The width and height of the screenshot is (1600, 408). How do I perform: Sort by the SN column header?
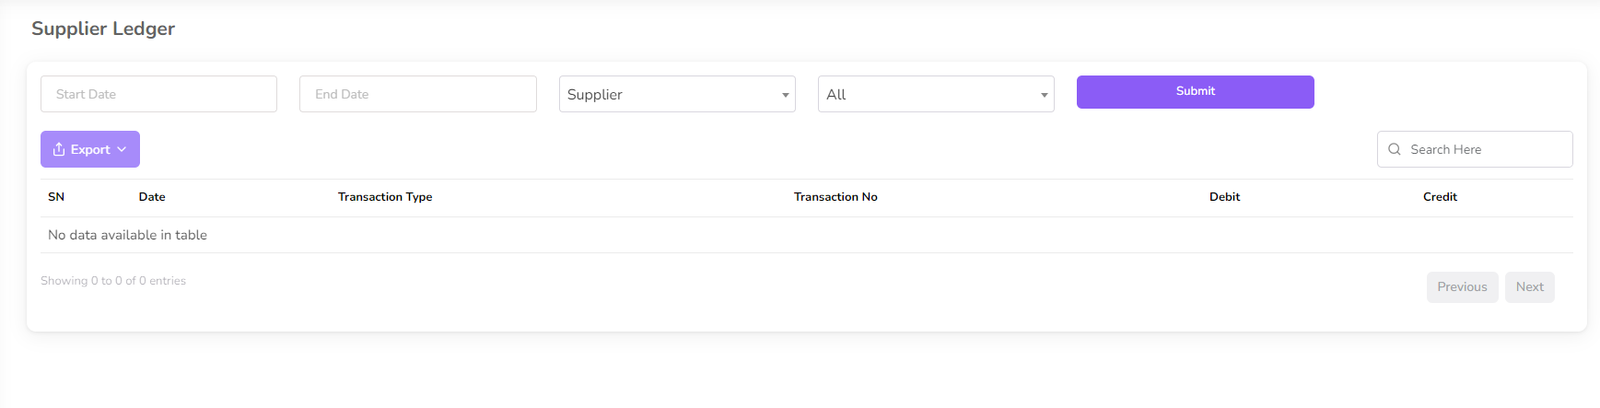point(56,197)
